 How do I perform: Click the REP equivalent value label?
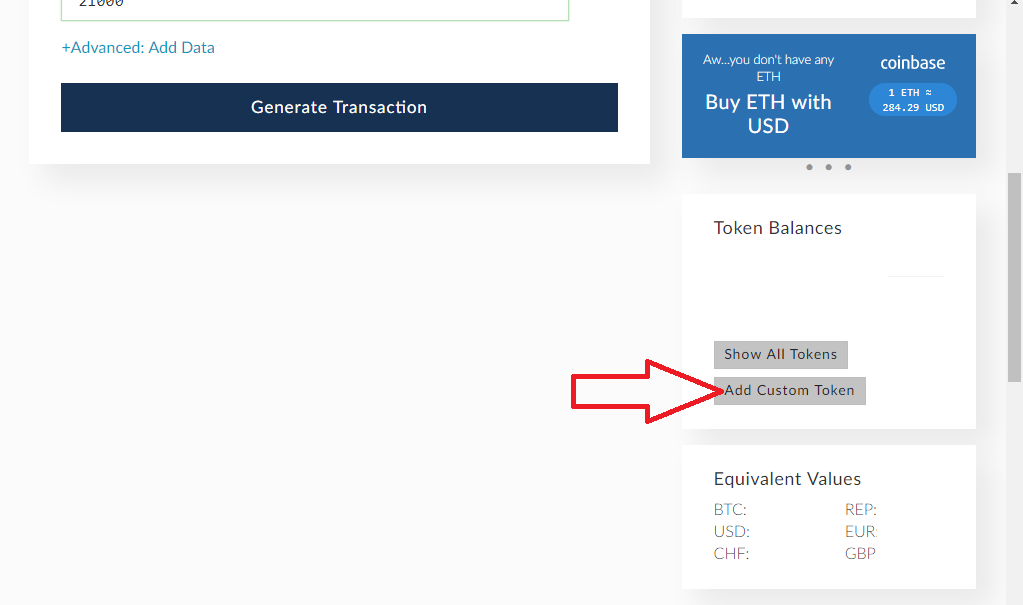[x=860, y=510]
